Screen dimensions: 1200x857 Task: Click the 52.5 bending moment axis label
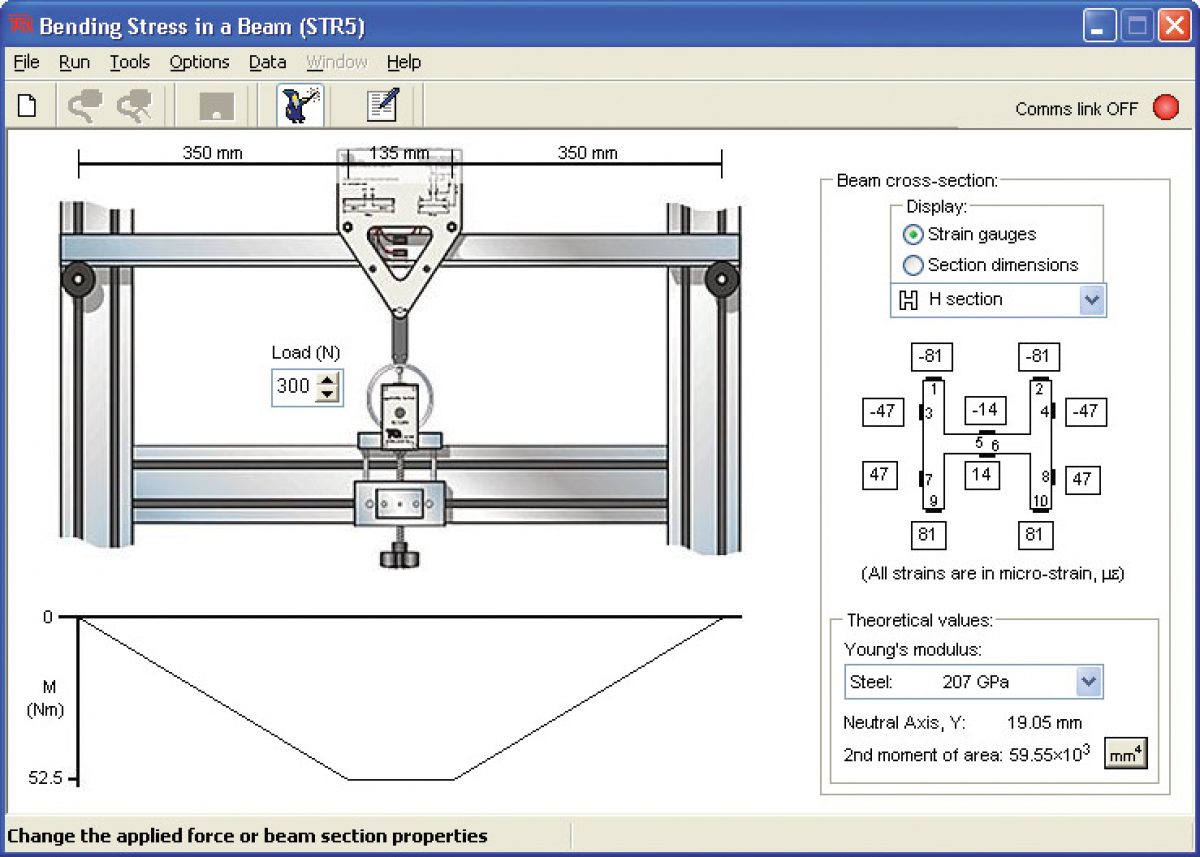tap(47, 778)
